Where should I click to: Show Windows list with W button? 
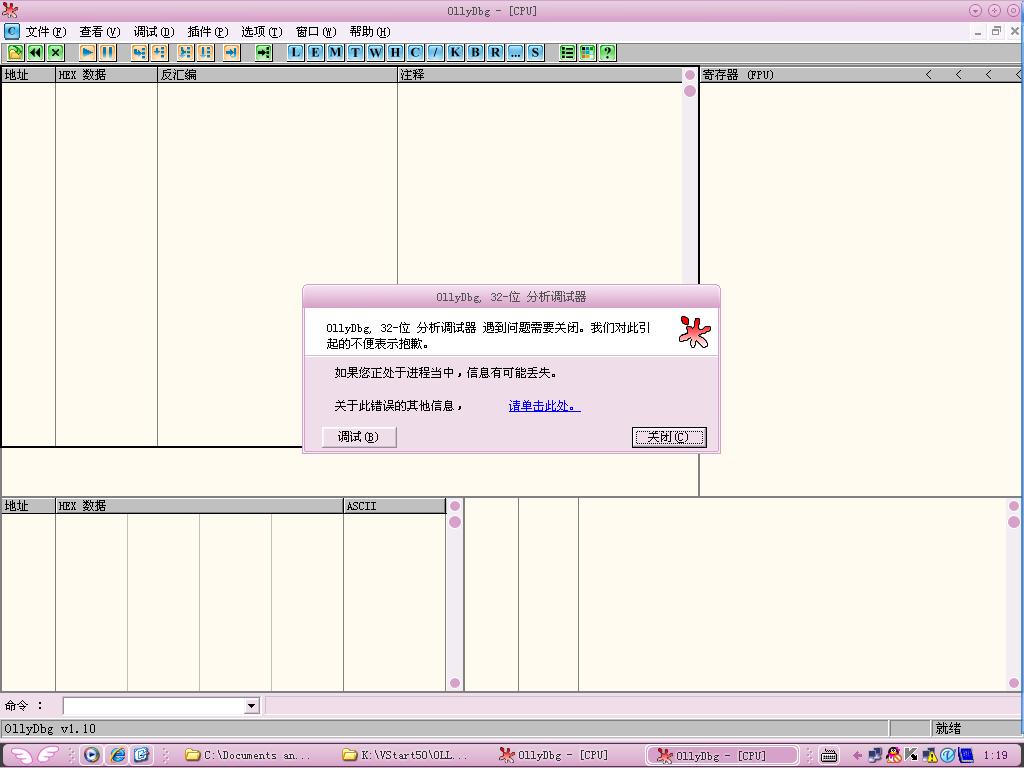(376, 53)
